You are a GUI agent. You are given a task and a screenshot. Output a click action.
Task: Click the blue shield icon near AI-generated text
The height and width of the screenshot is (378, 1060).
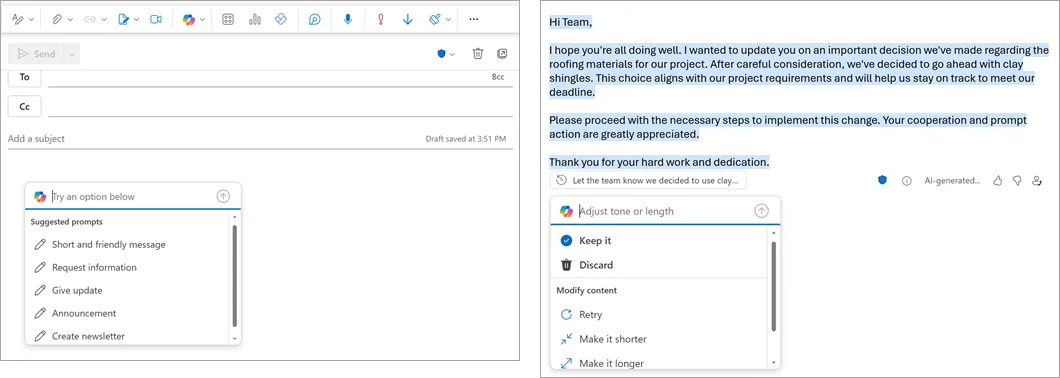point(882,181)
